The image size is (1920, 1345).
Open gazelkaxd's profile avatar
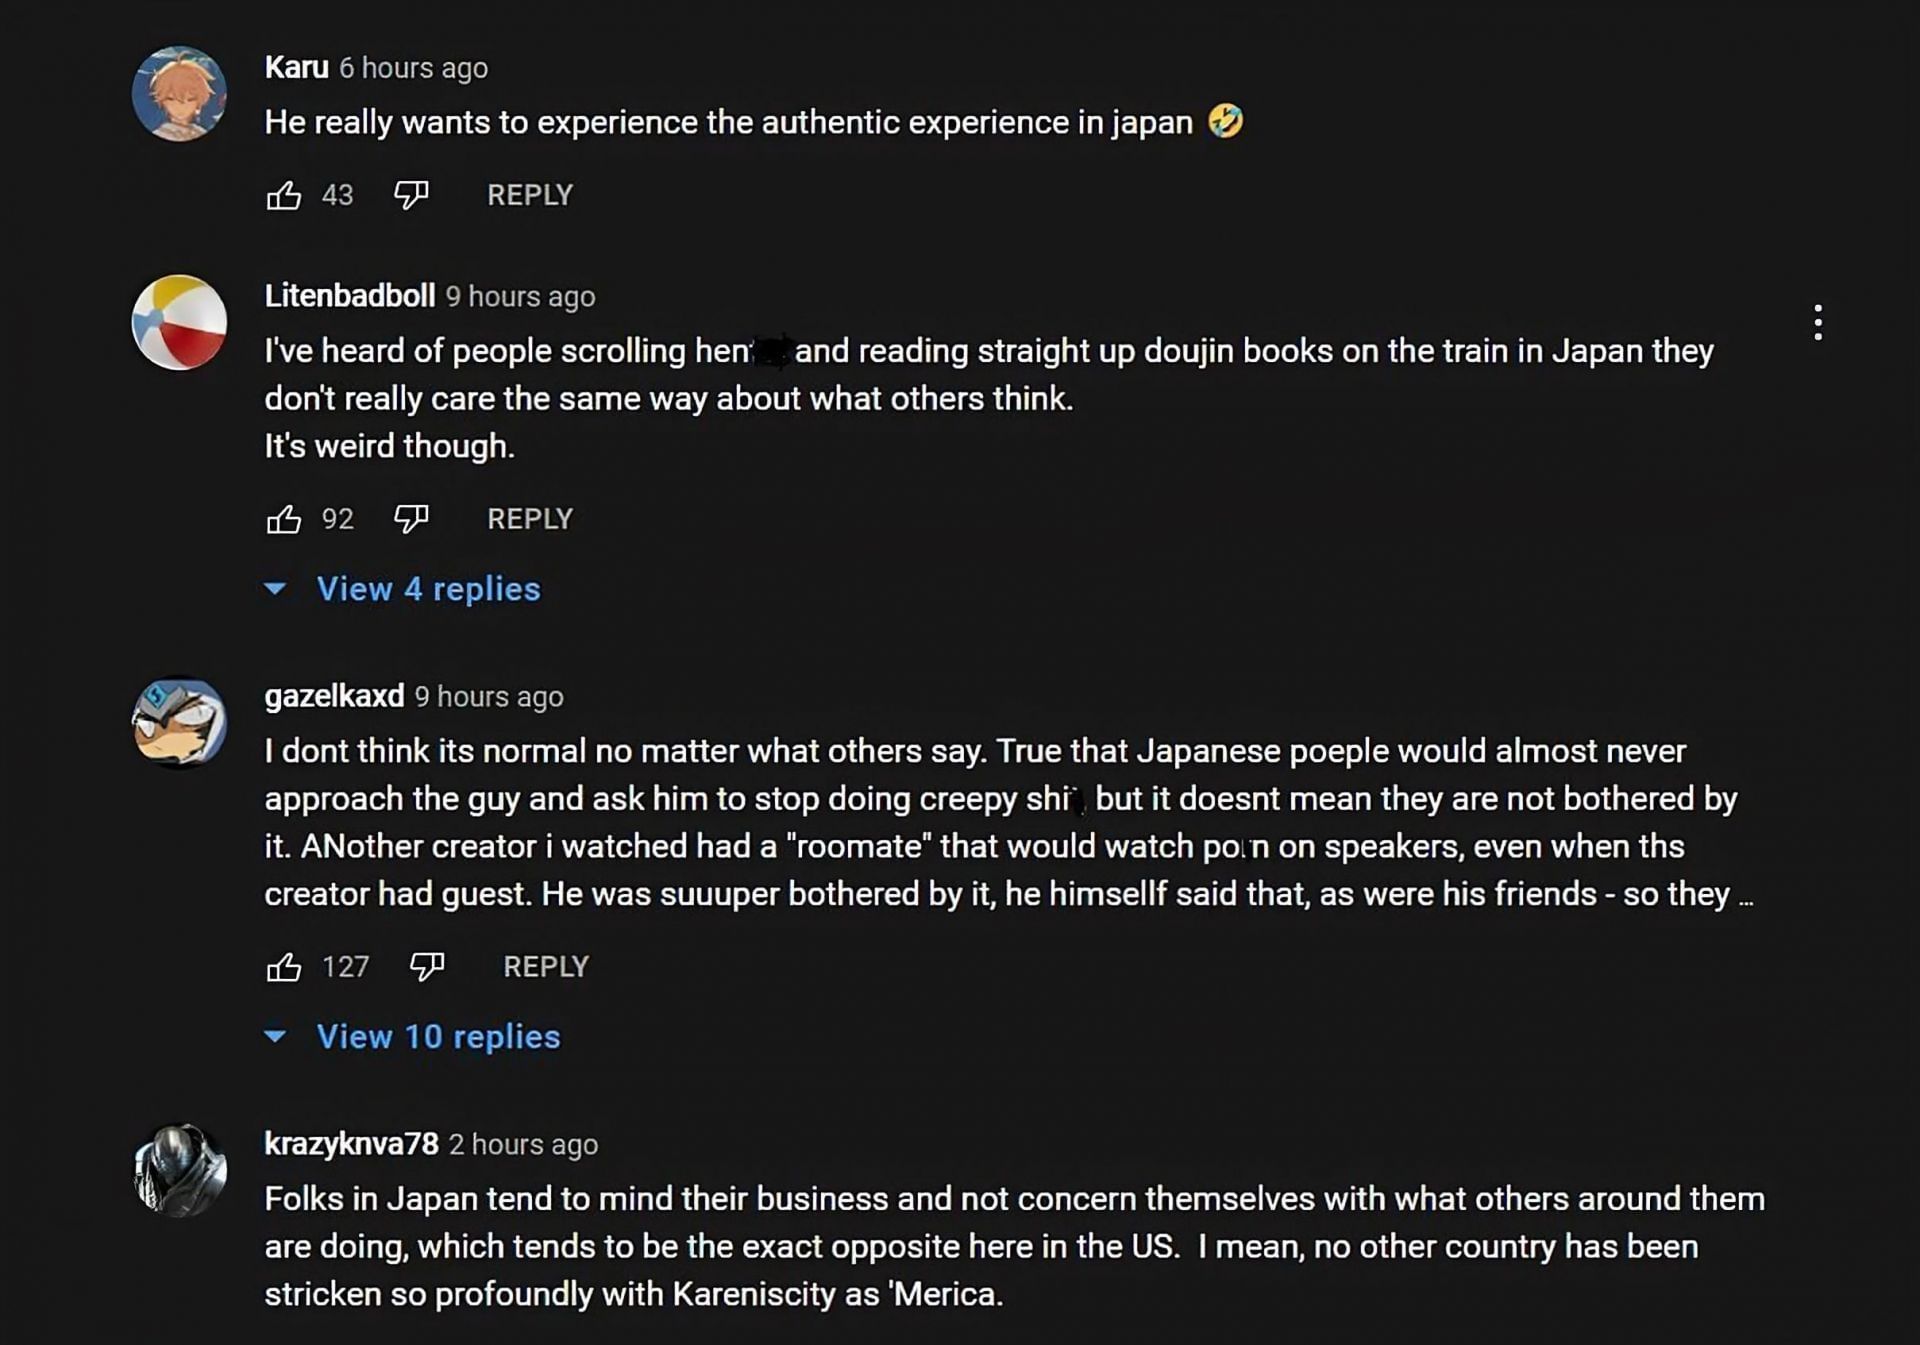click(180, 723)
